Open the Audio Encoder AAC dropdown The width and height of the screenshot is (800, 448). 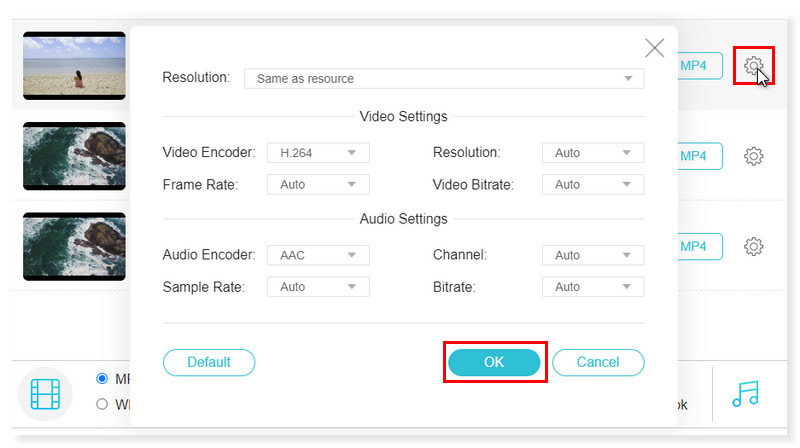click(x=318, y=255)
